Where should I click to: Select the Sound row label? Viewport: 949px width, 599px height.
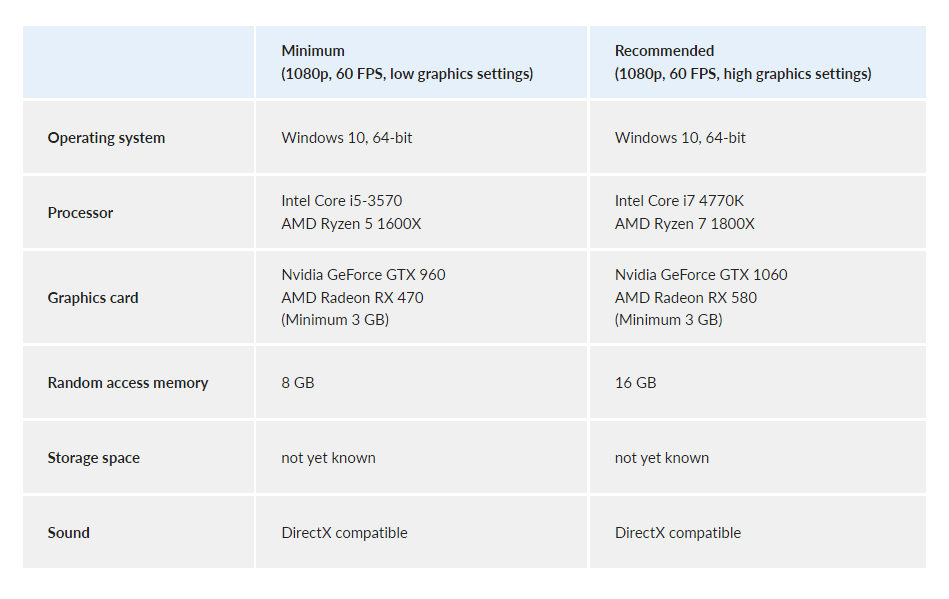pyautogui.click(x=68, y=532)
